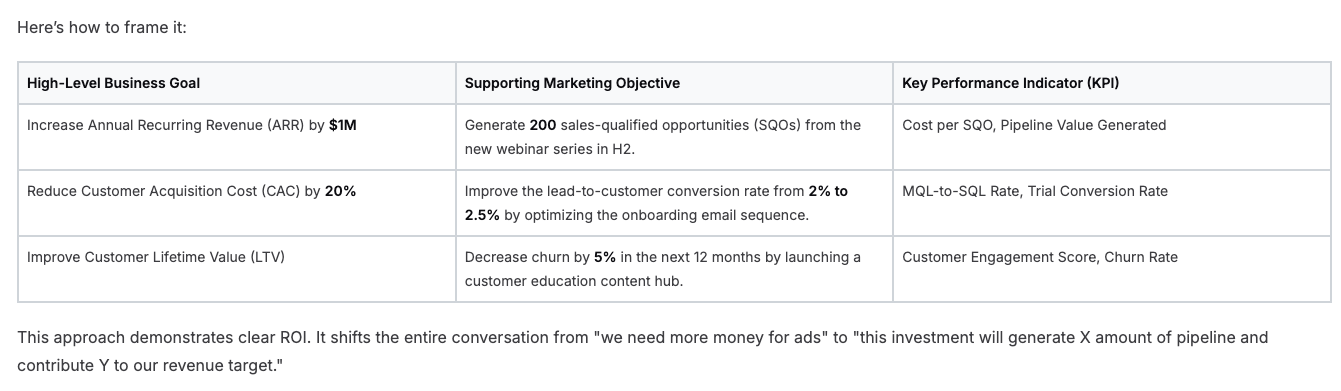
Task: Click the 'Here's how to frame it:' text
Action: point(102,27)
